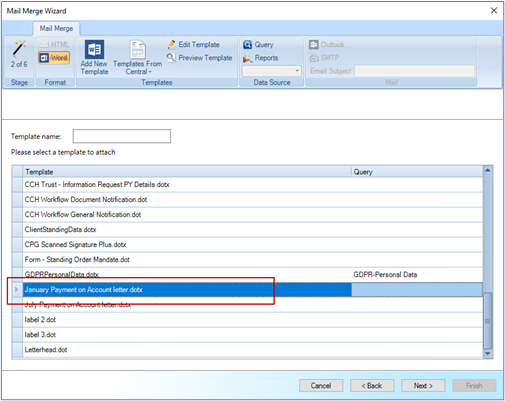Click row selector arrow for January letter
Viewport: 505px width, 401px height.
click(x=17, y=289)
